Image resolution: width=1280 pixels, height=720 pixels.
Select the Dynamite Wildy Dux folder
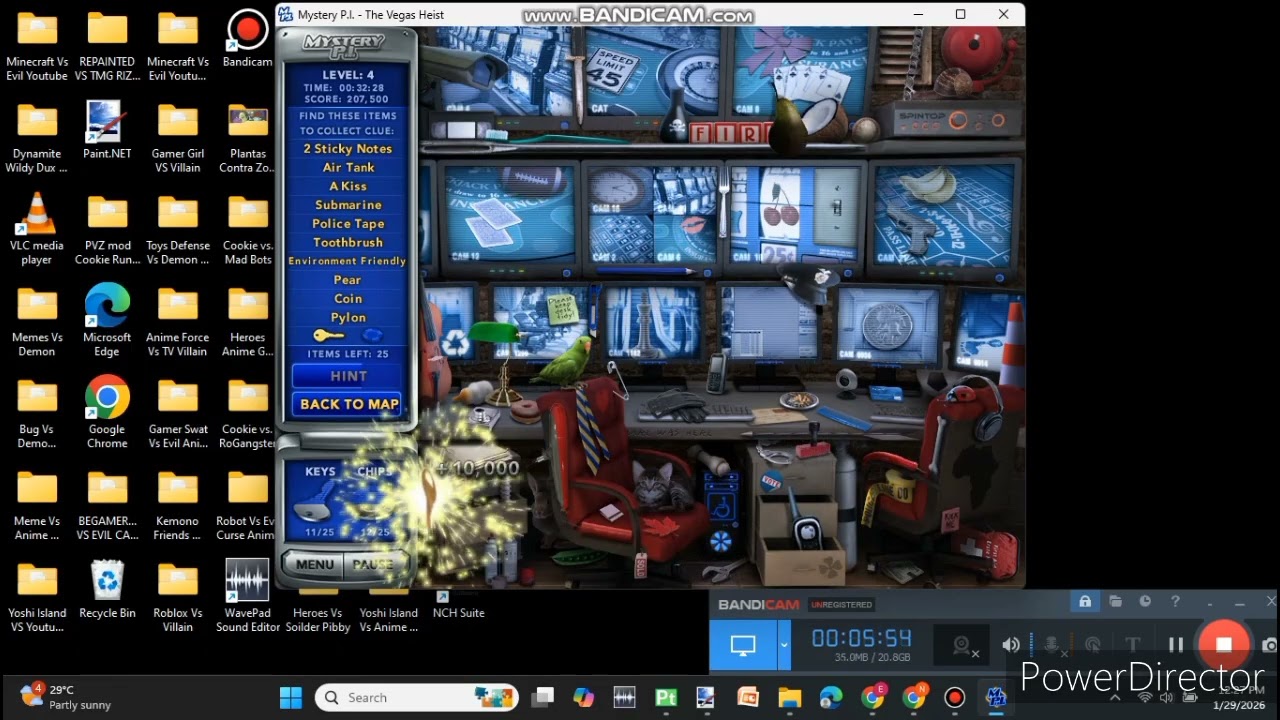[37, 137]
